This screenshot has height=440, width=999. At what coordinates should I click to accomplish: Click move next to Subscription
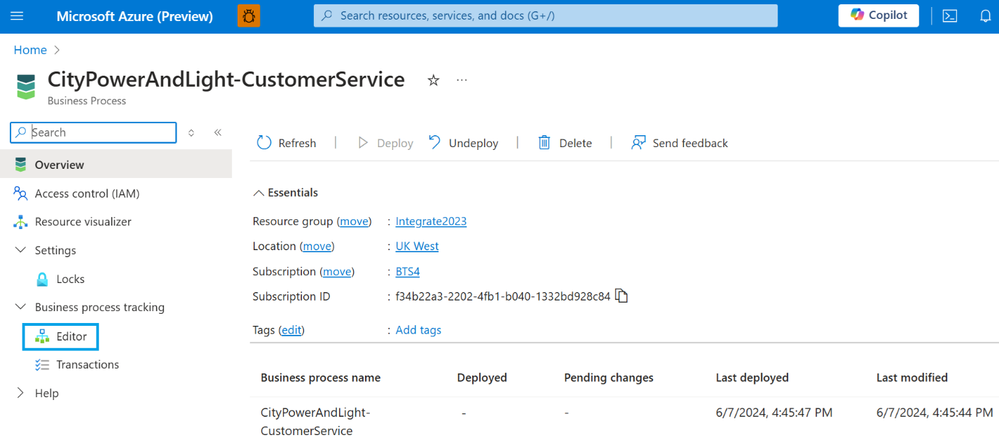coord(337,272)
